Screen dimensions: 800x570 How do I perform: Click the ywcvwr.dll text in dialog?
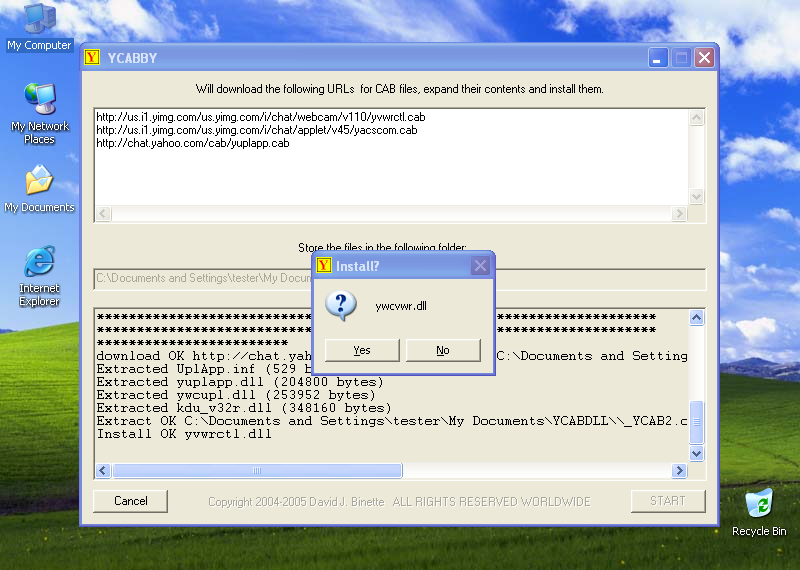click(x=401, y=306)
